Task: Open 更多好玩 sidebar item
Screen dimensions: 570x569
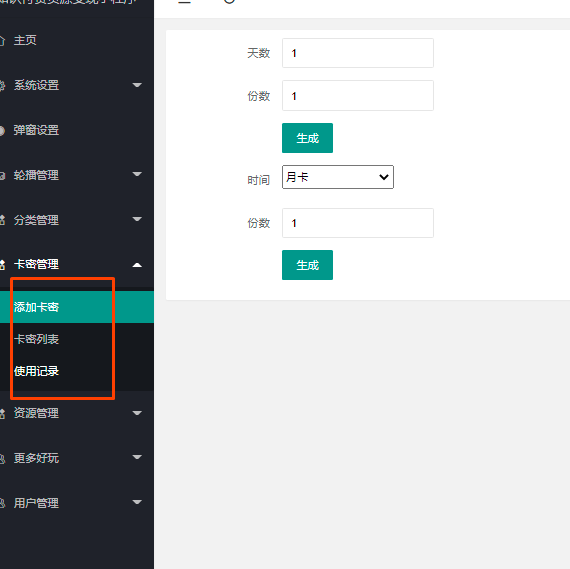Action: [x=36, y=458]
